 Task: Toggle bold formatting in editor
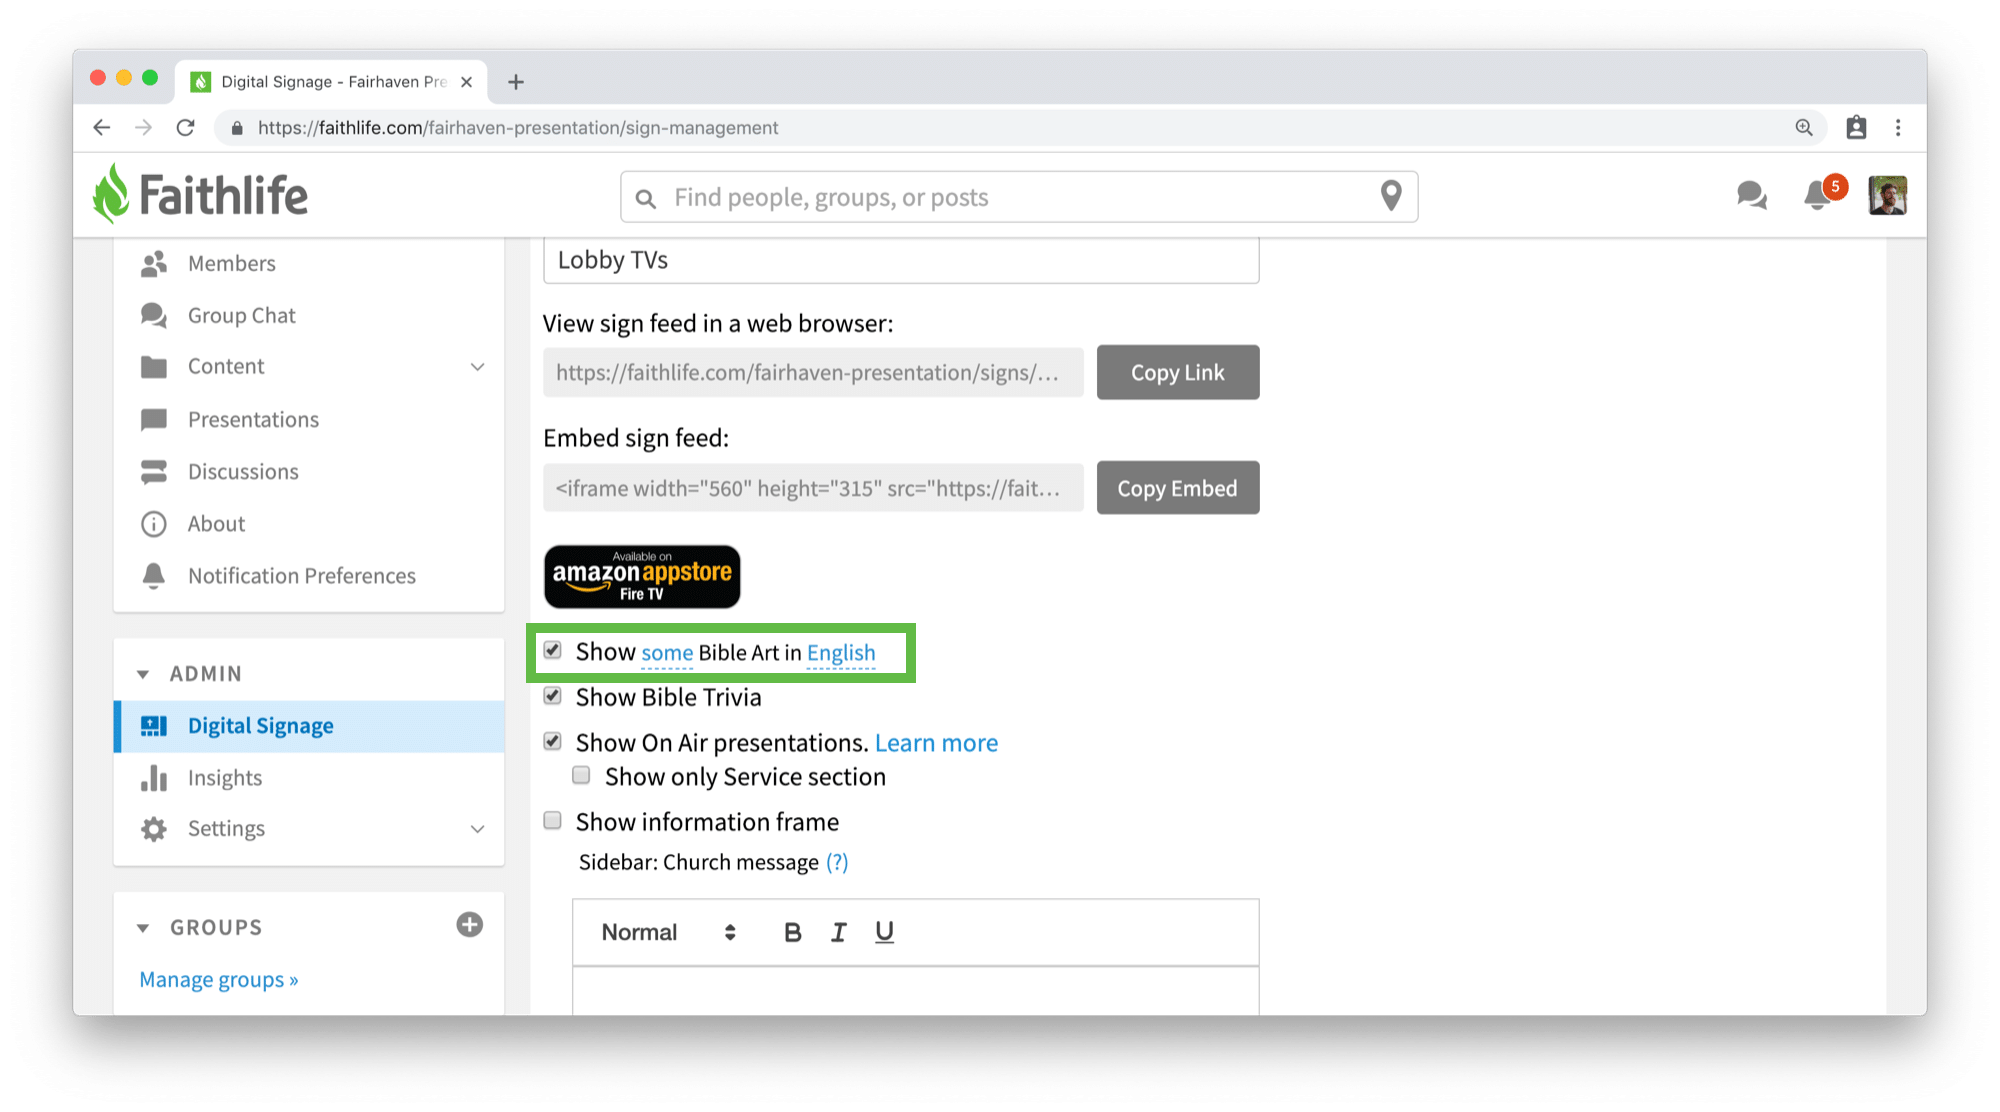(x=792, y=932)
